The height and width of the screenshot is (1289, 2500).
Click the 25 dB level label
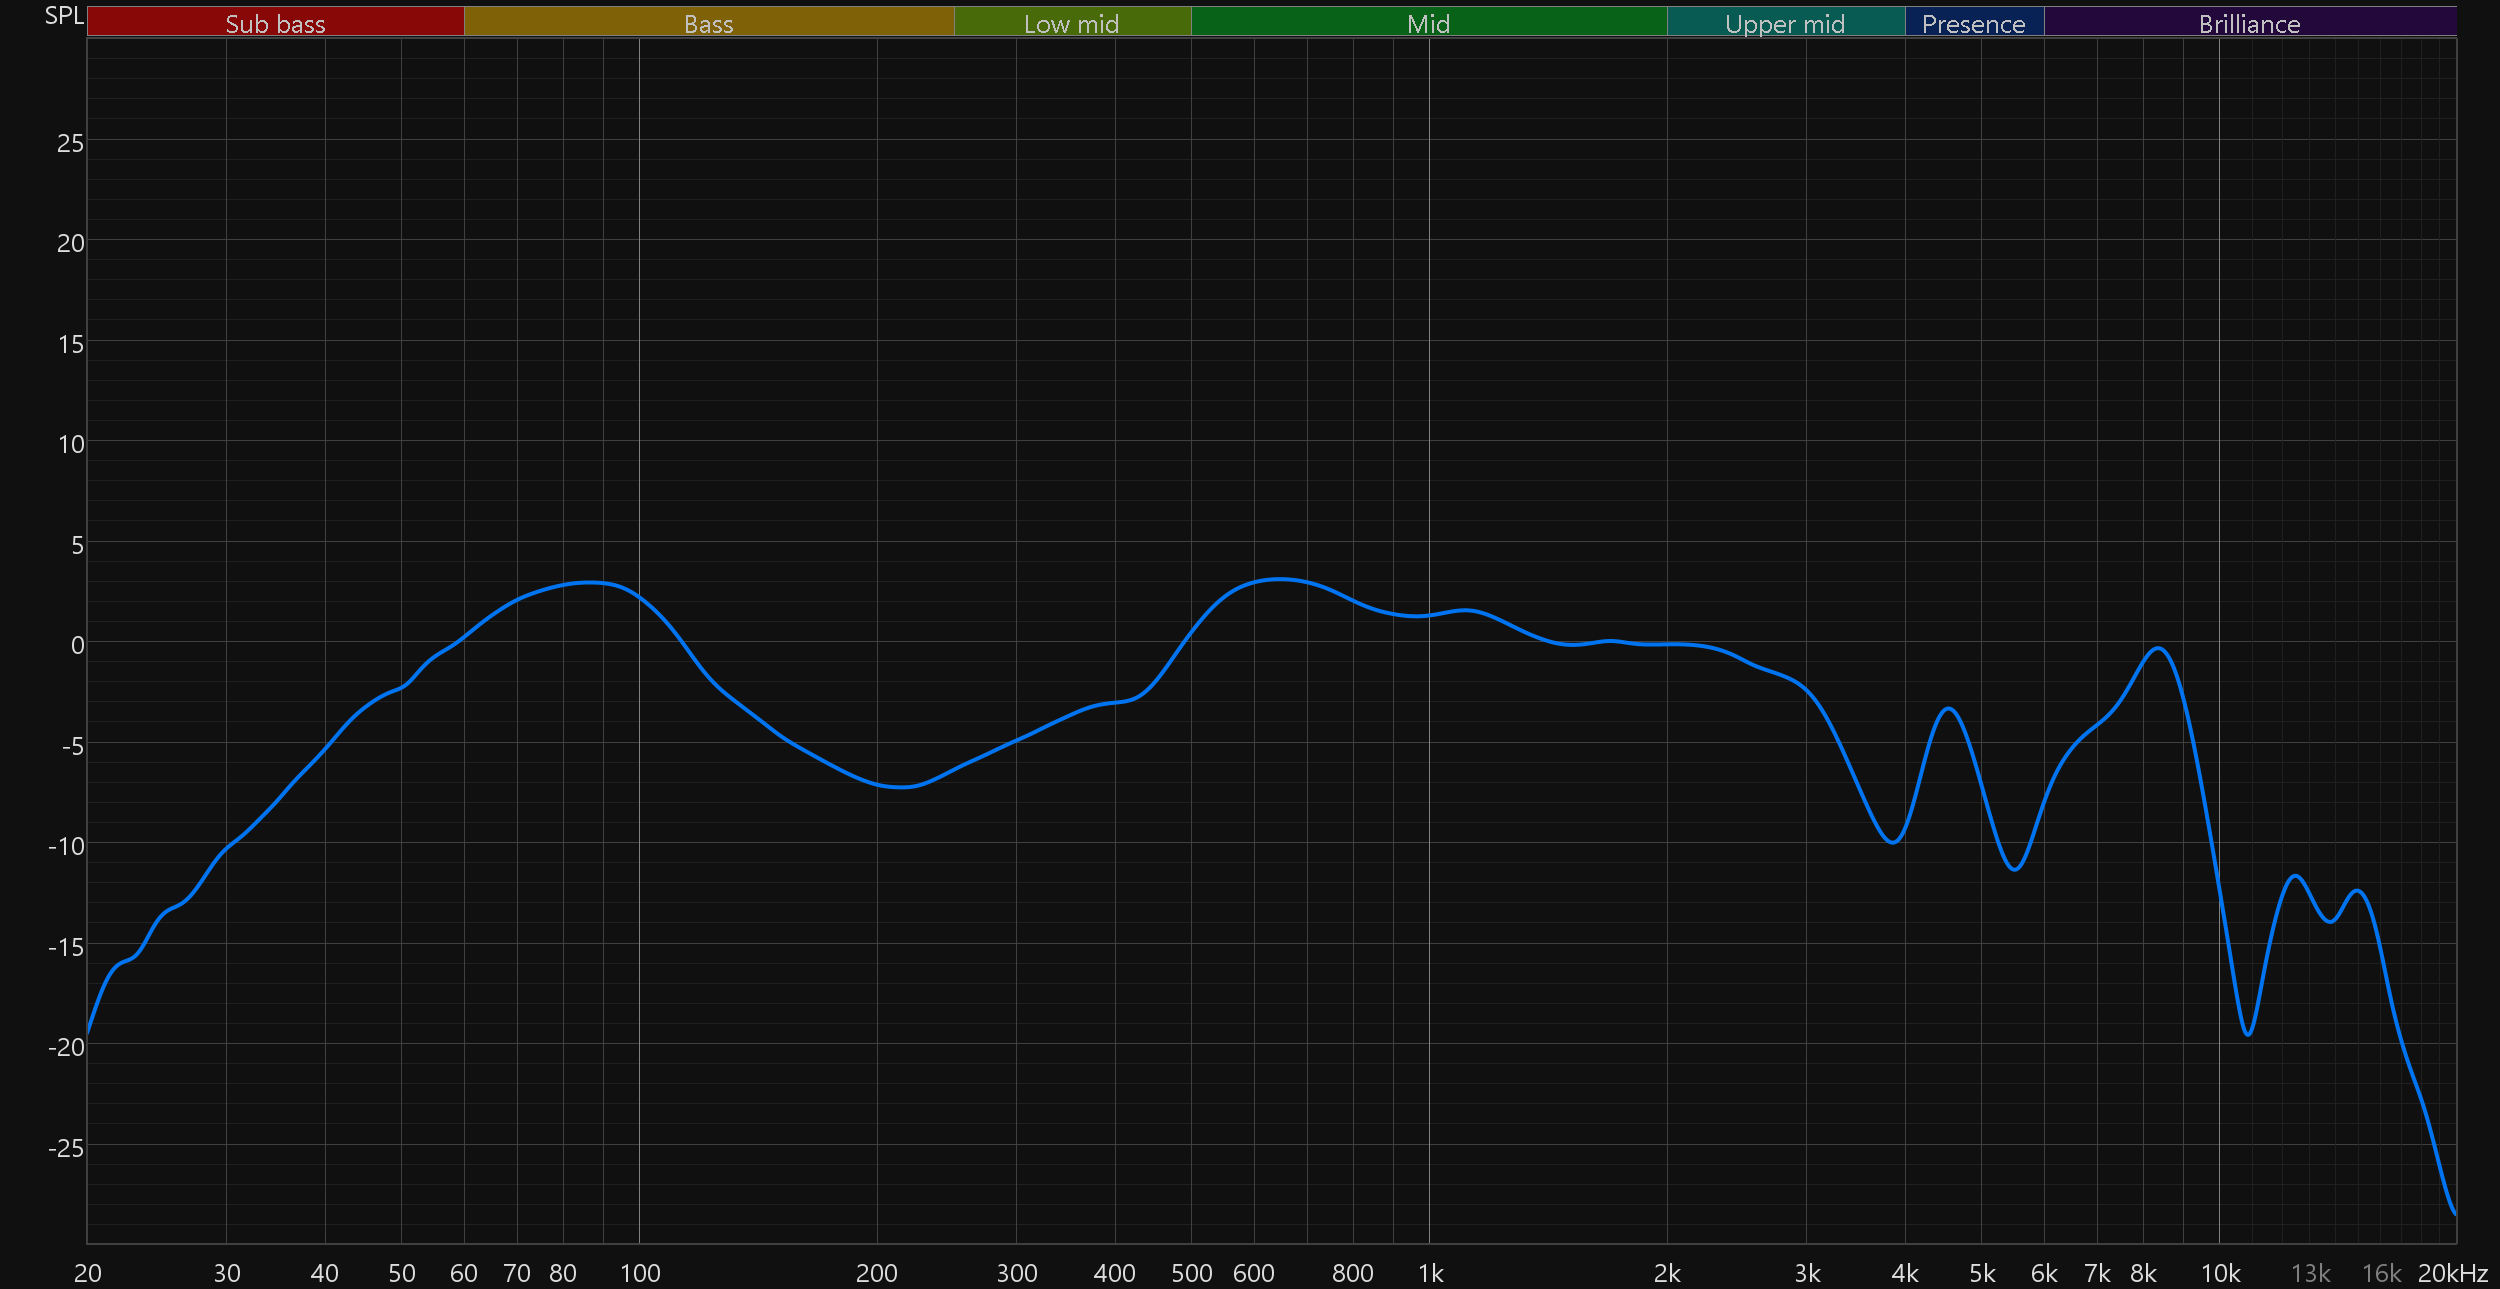70,143
